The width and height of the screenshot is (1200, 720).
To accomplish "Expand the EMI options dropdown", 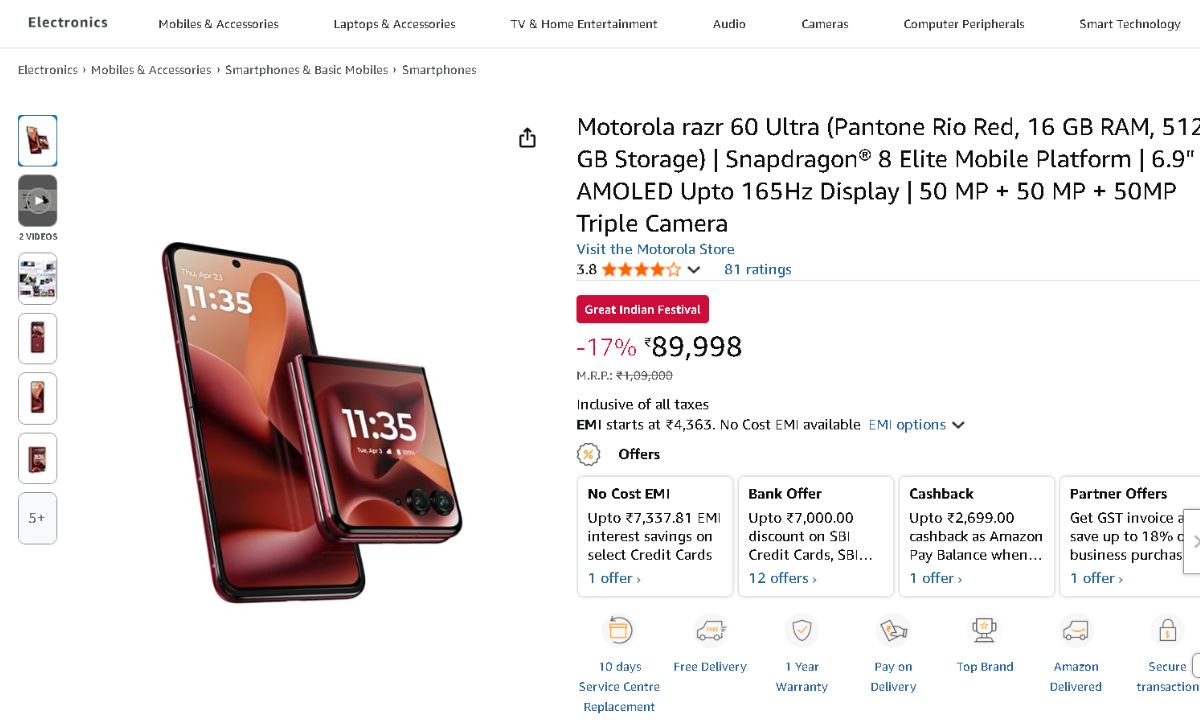I will click(915, 425).
